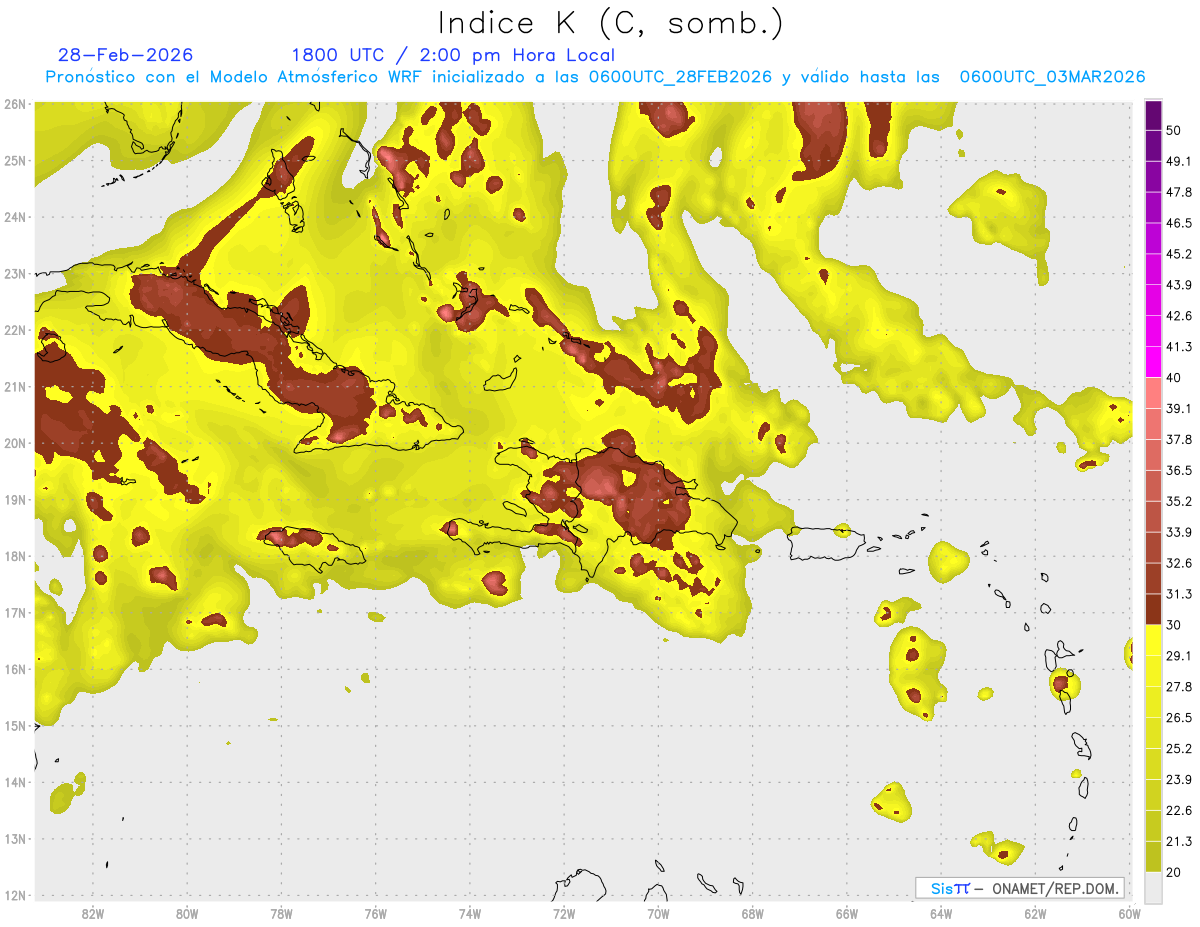Click the '21N' latitude label
Viewport: 1200px width, 927px height.
tap(15, 386)
